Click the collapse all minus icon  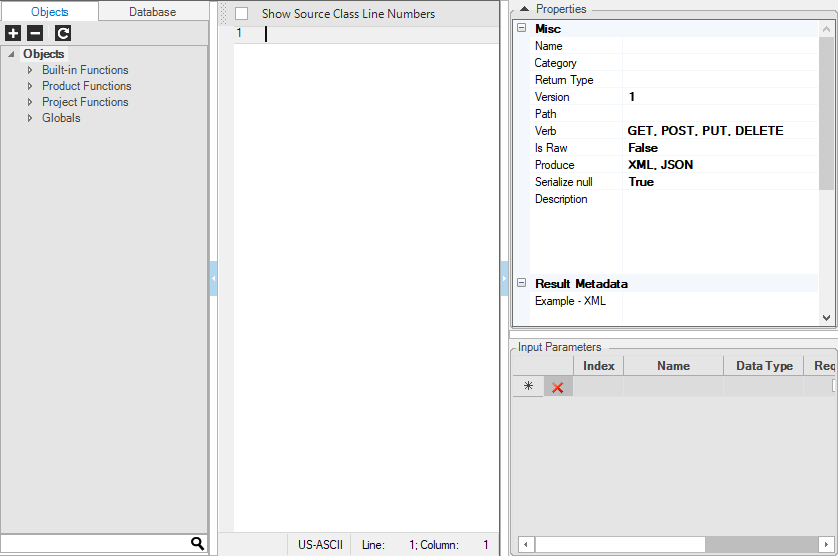[35, 33]
